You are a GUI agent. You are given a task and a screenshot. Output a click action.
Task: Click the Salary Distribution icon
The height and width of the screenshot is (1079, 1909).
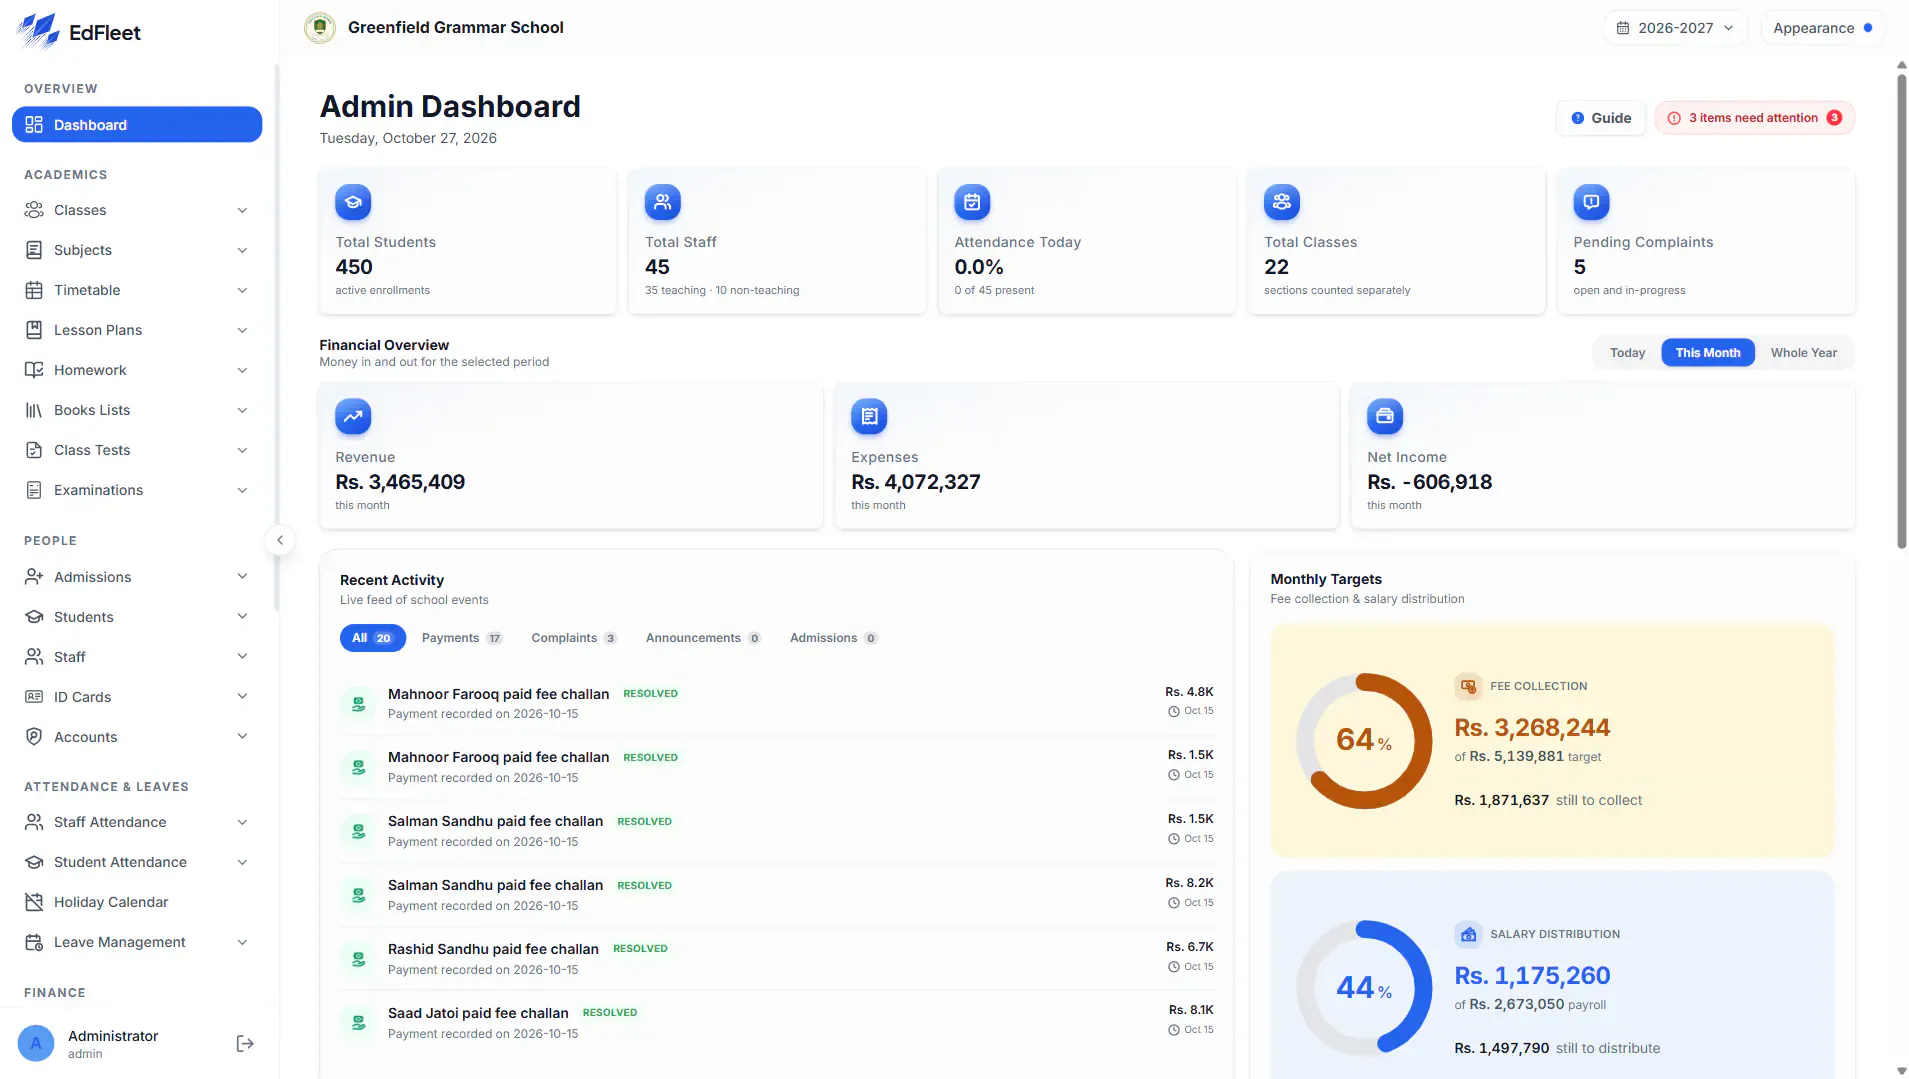(x=1468, y=934)
